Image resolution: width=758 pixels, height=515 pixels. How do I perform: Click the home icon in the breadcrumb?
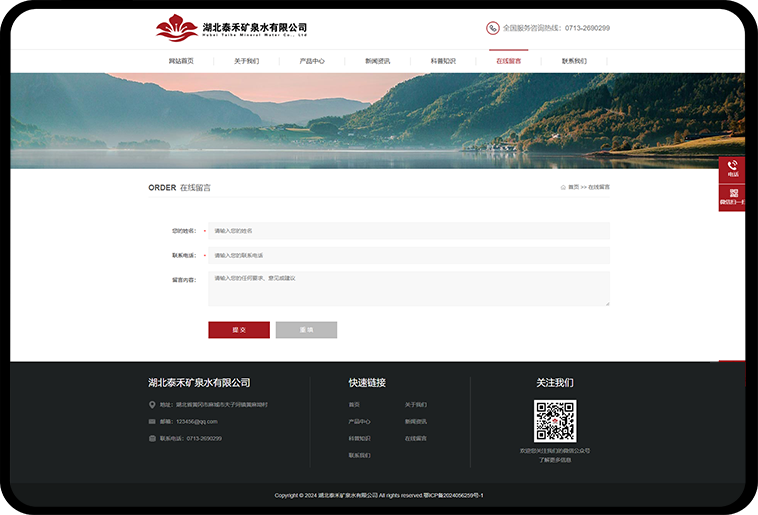[563, 187]
